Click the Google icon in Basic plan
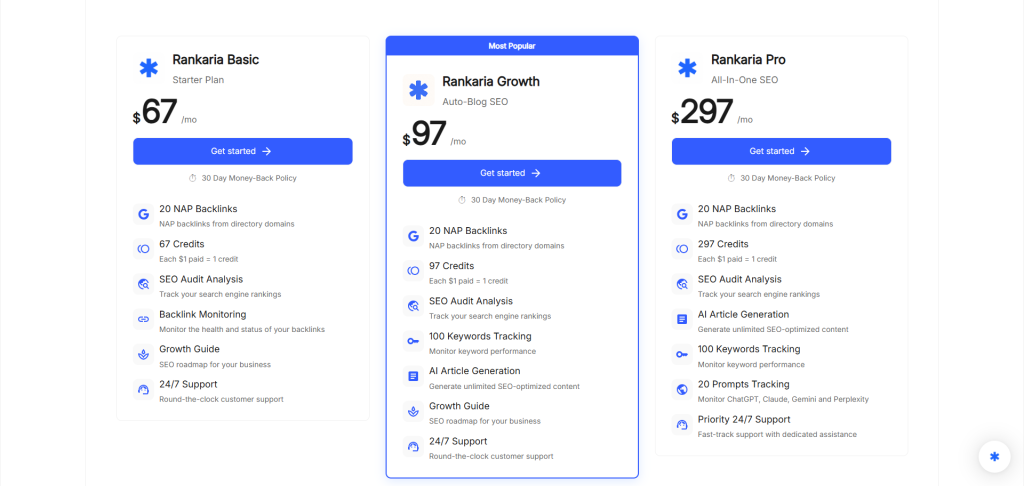Screen dimensions: 1024x486 point(144,214)
